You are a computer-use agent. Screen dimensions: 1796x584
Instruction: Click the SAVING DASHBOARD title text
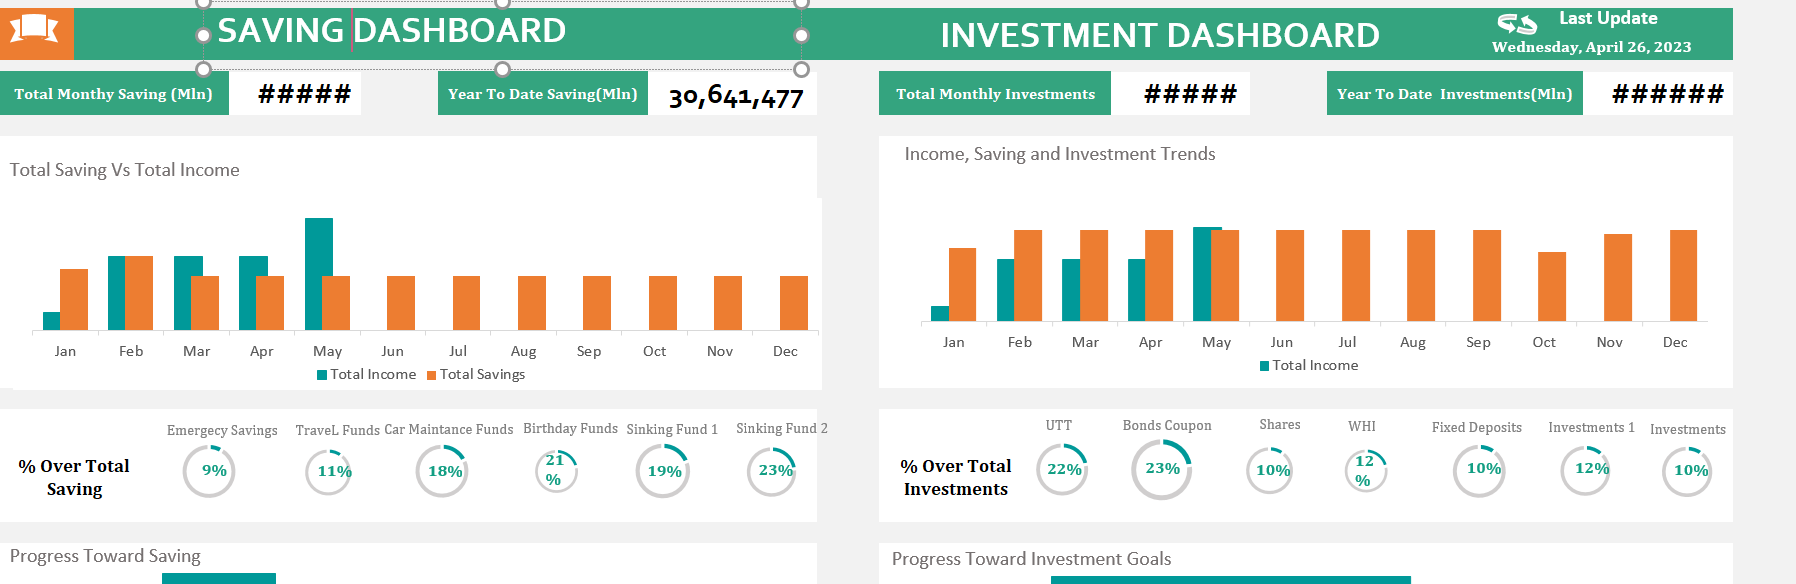point(391,31)
